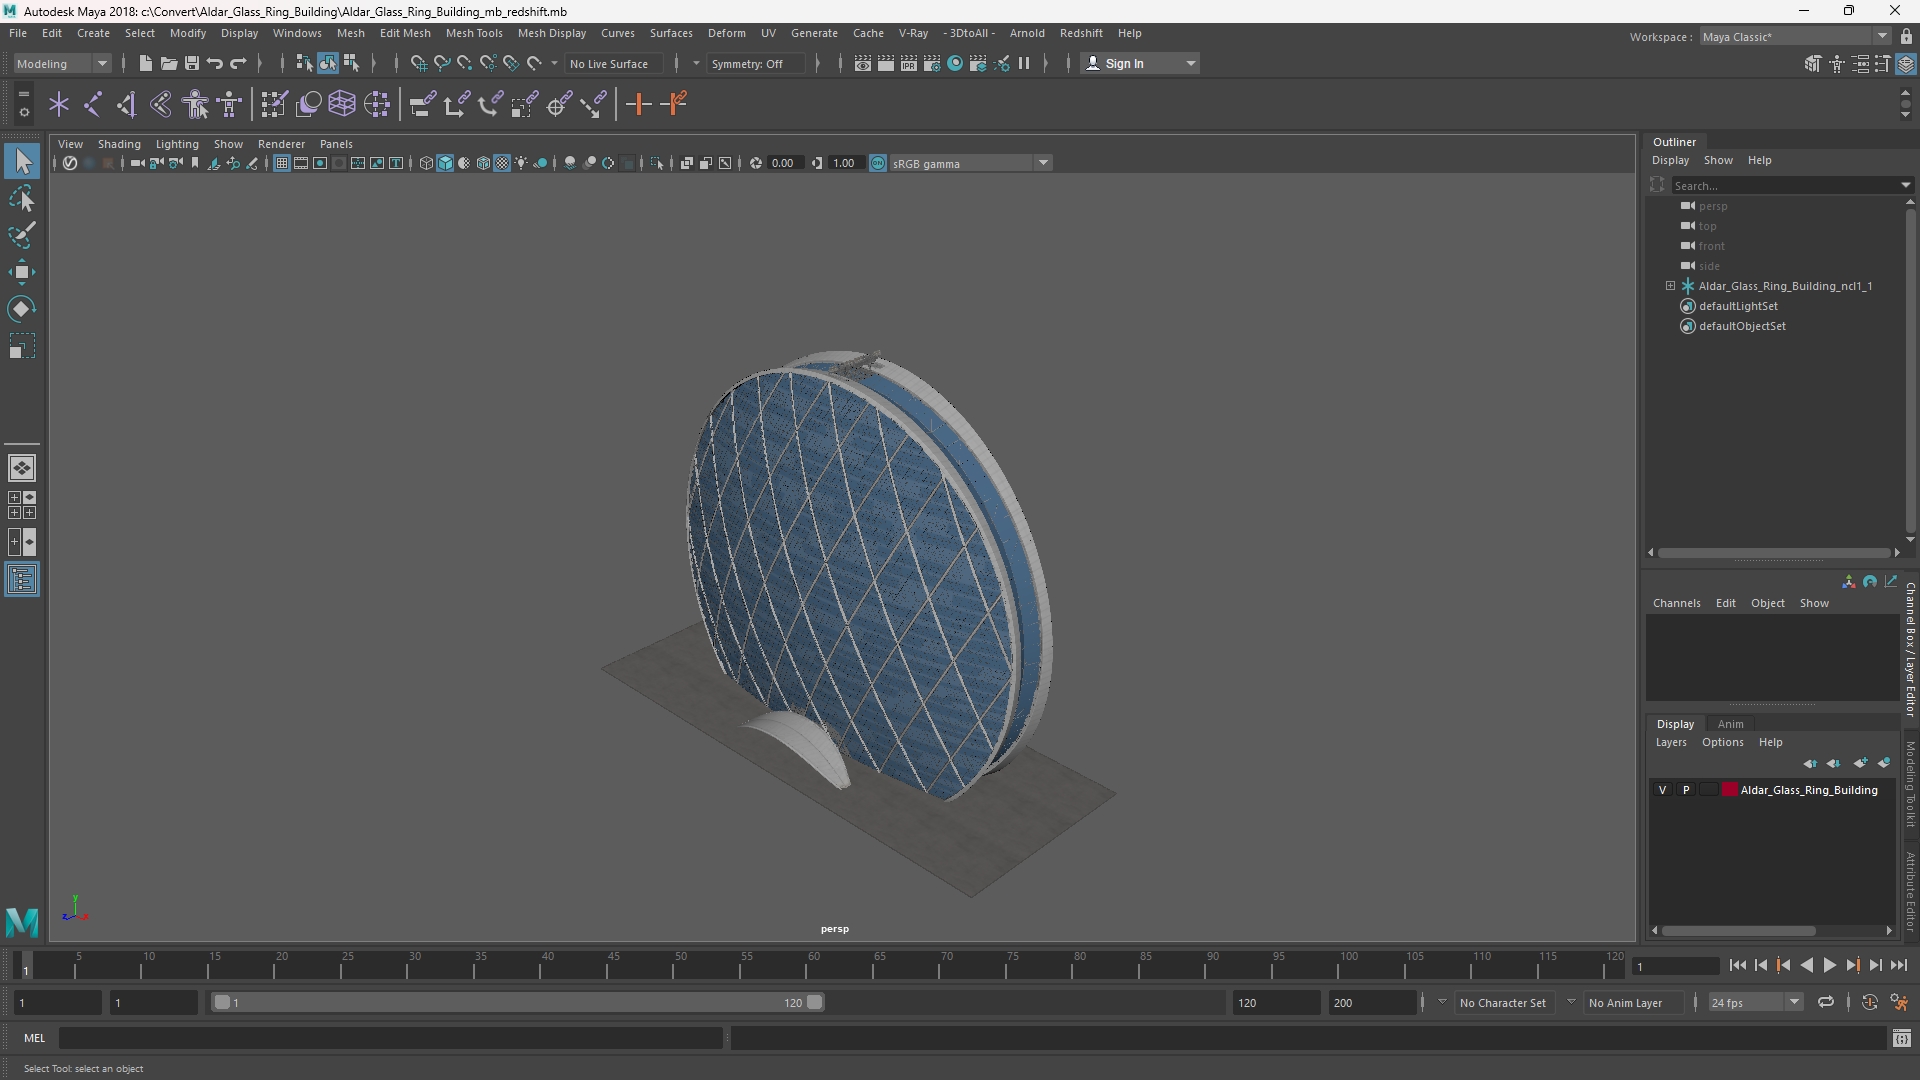The height and width of the screenshot is (1080, 1920).
Task: Switch to single perspective view layout
Action: [22, 467]
